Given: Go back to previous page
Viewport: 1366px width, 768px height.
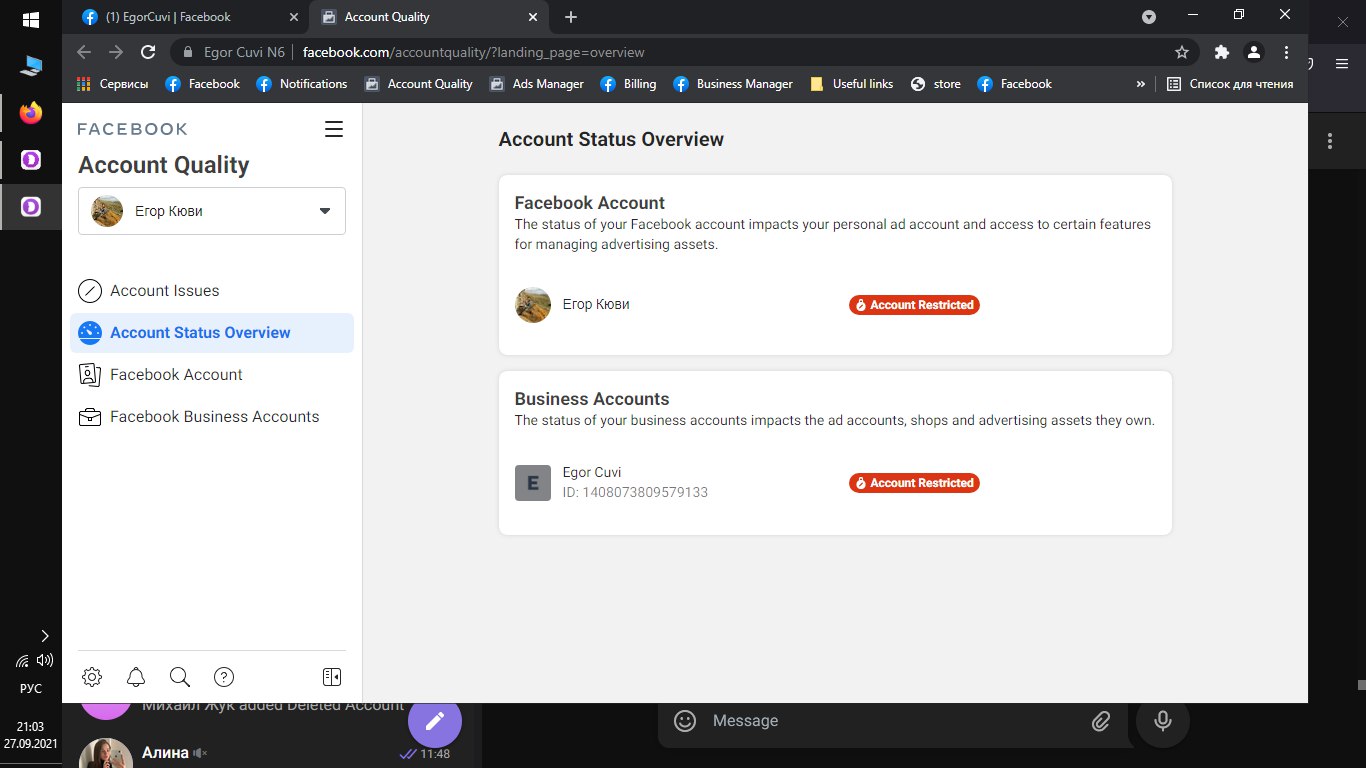Looking at the screenshot, I should 84,52.
